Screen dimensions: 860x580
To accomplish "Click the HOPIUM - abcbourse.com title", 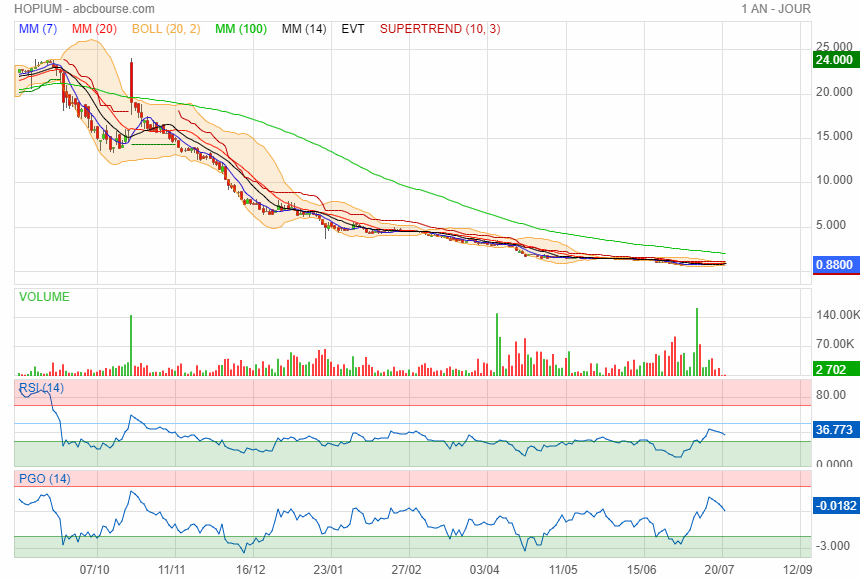I will point(84,9).
